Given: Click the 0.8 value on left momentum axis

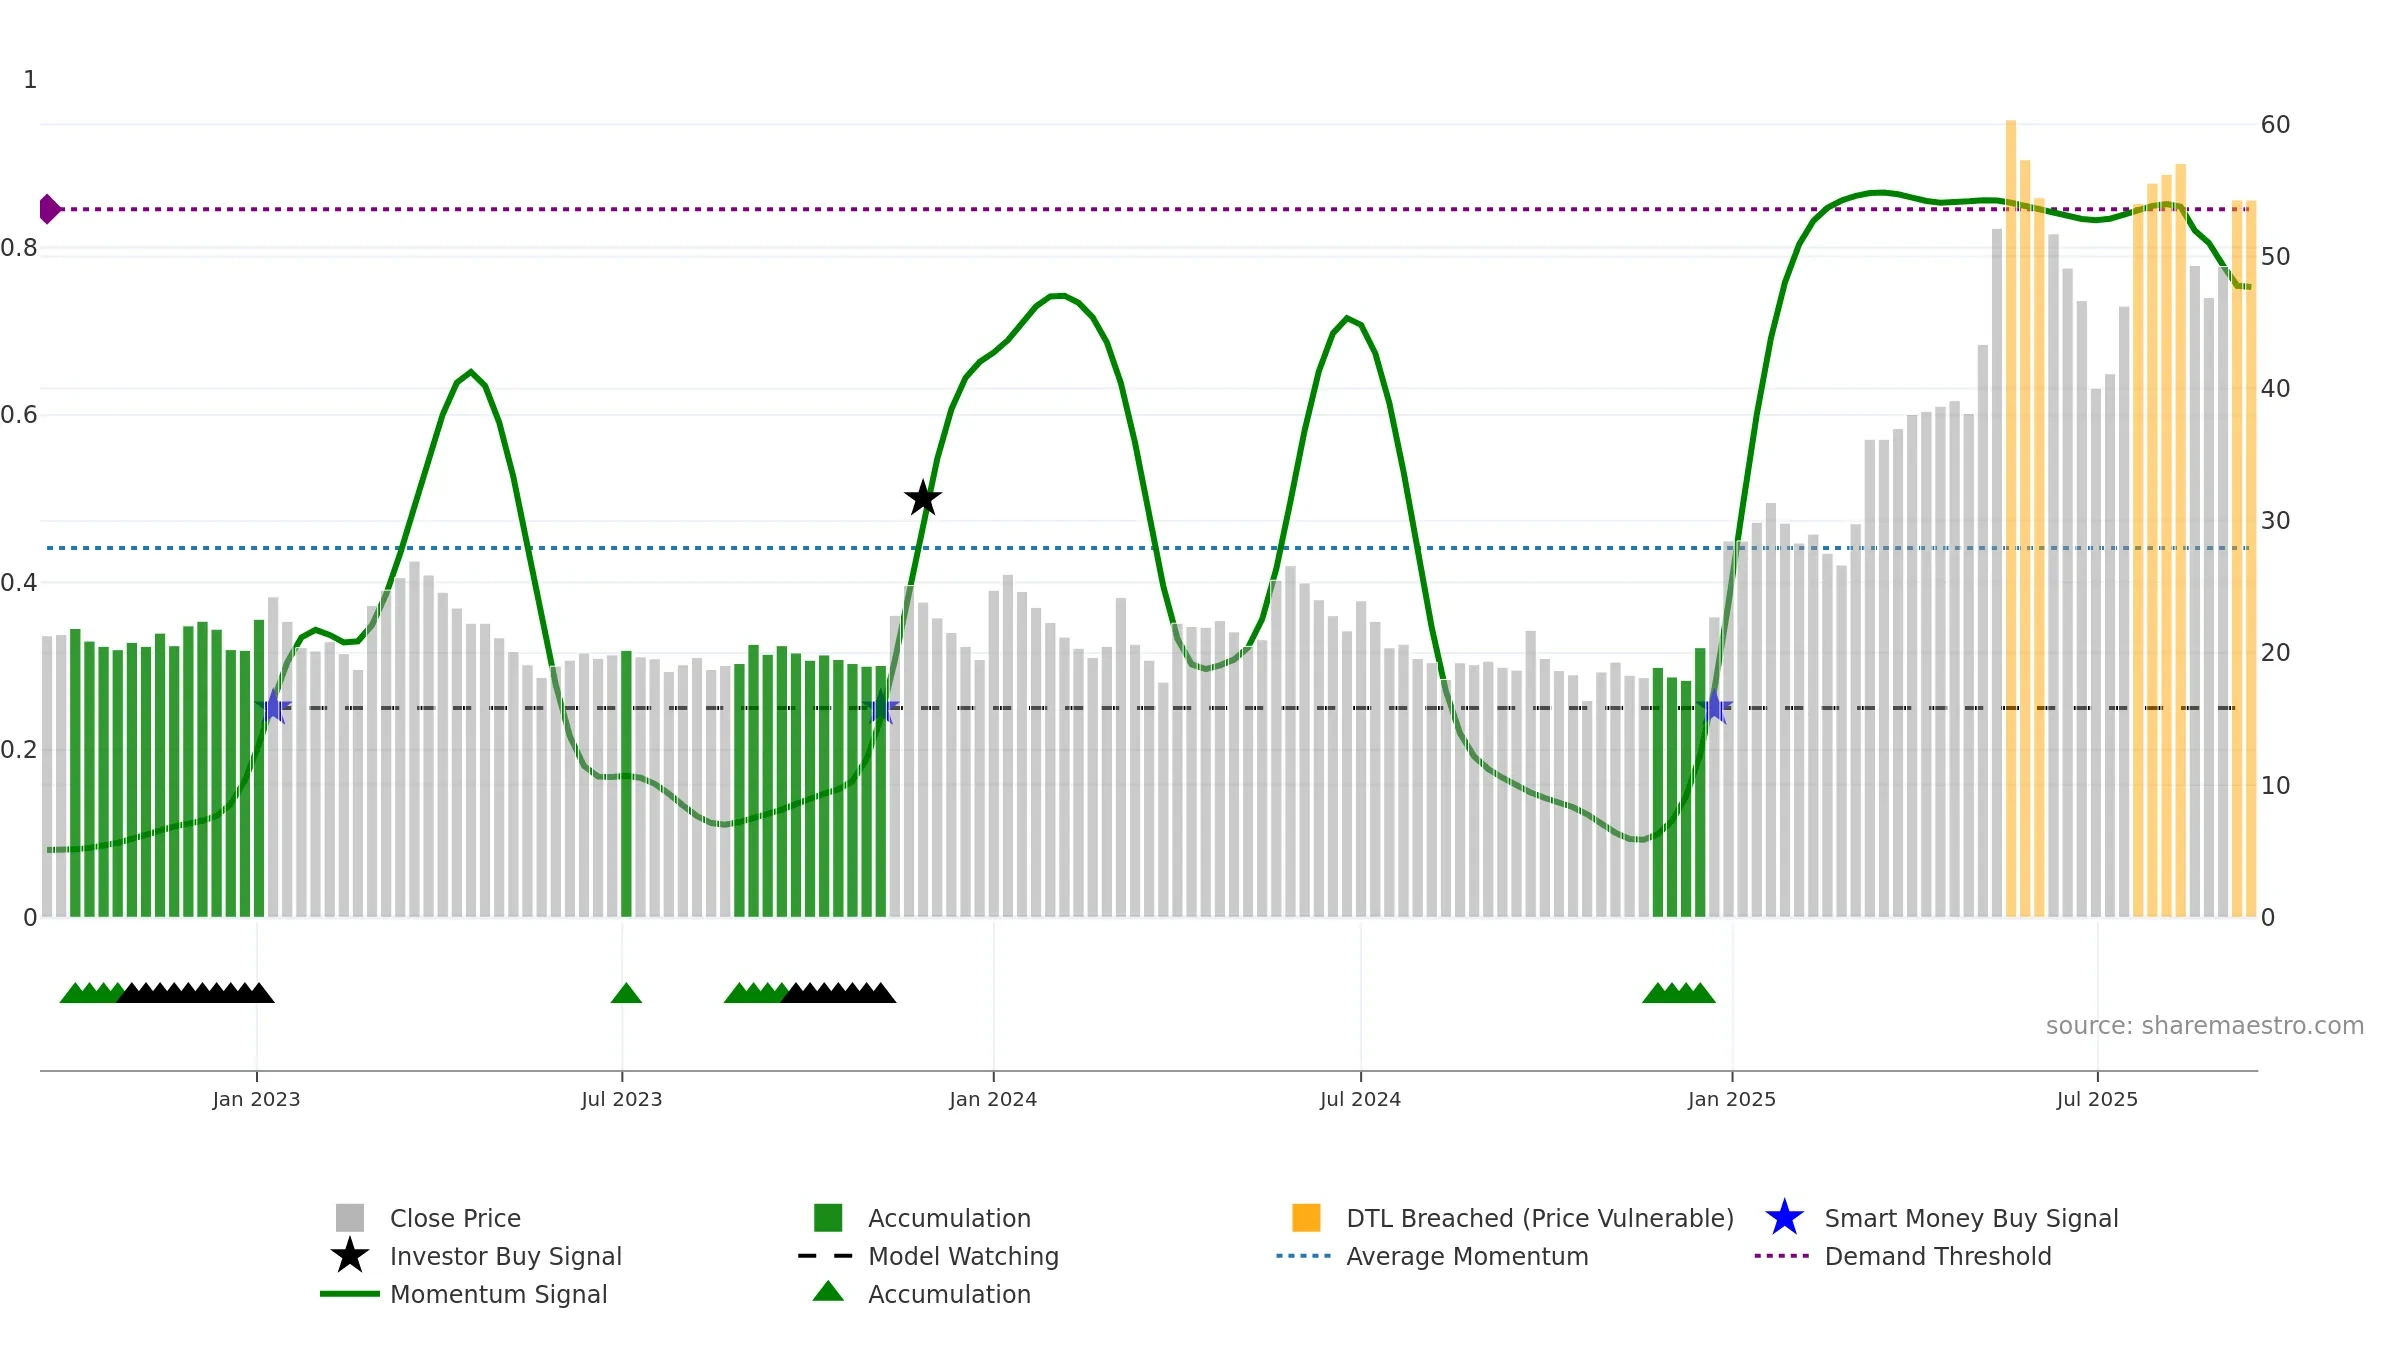Looking at the screenshot, I should click(18, 247).
